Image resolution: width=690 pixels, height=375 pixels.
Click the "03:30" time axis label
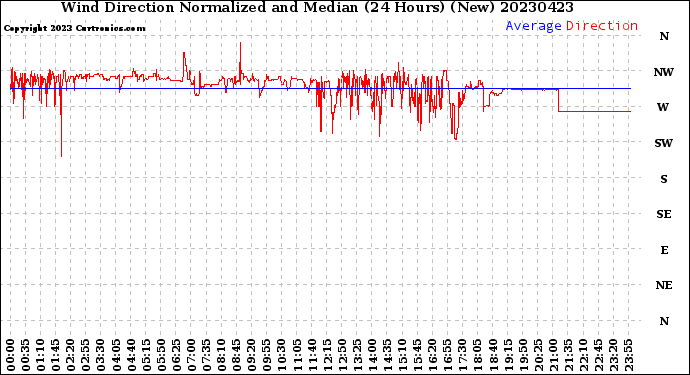101,355
